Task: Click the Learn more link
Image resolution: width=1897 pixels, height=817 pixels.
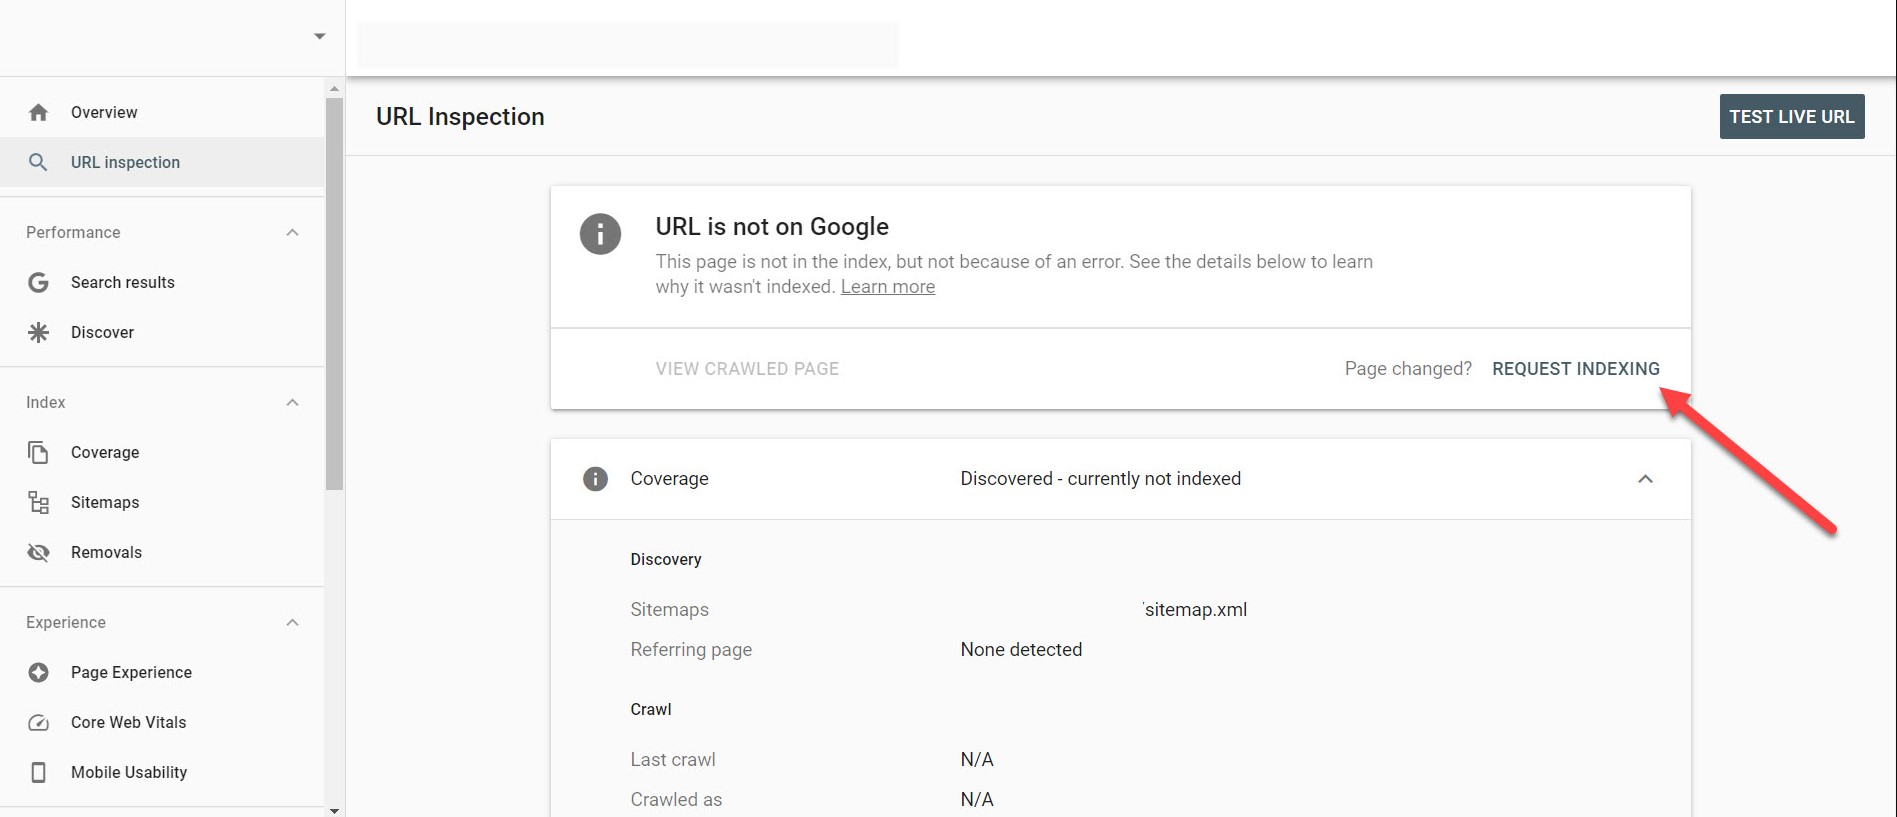Action: pos(888,286)
